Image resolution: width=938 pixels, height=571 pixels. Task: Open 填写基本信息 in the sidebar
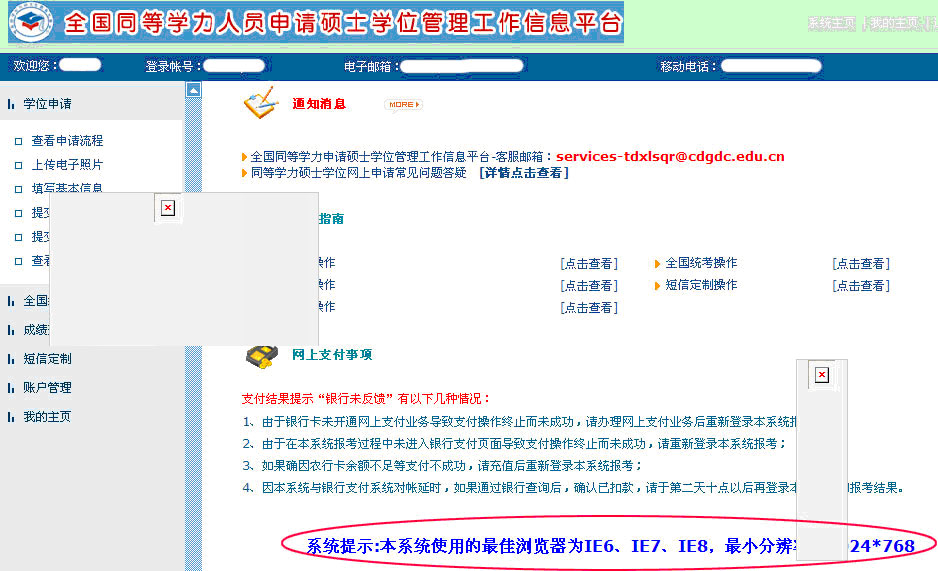pyautogui.click(x=67, y=188)
